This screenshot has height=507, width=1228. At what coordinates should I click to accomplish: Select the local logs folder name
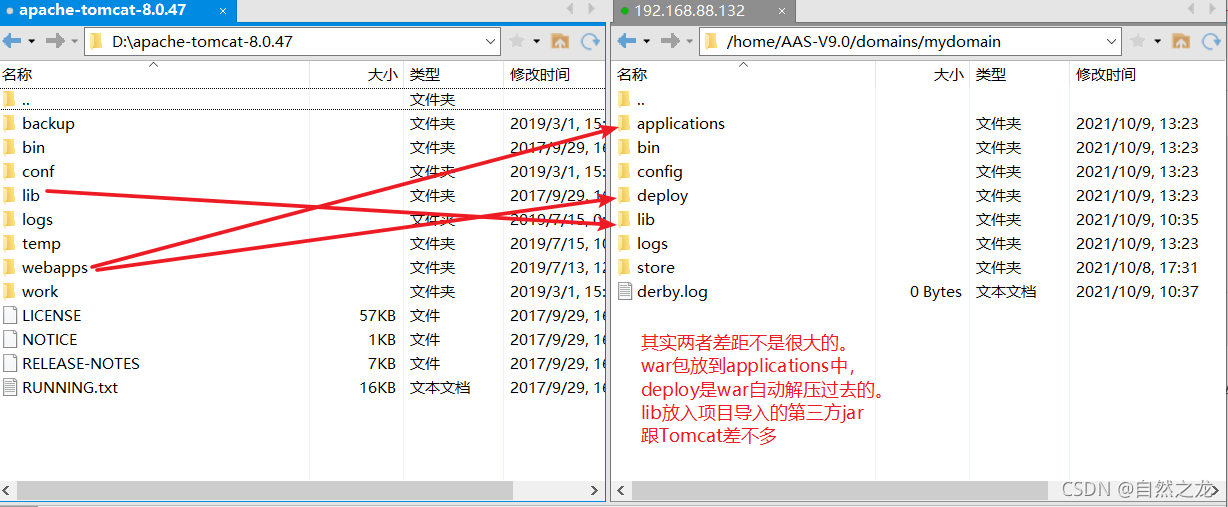[37, 219]
